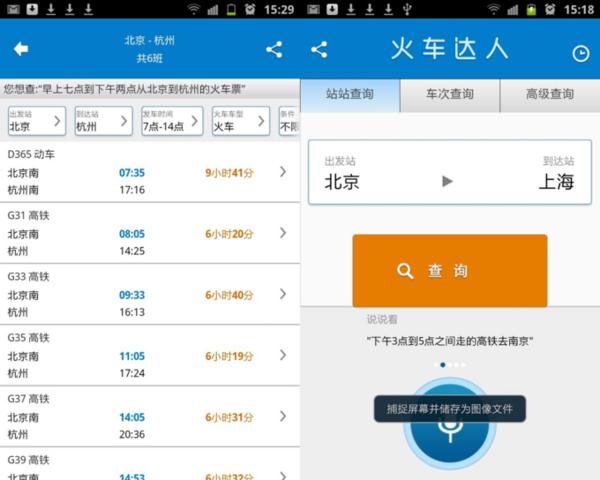The image size is (600, 480).
Task: Expand G35 高铁 row chevron
Action: [283, 355]
